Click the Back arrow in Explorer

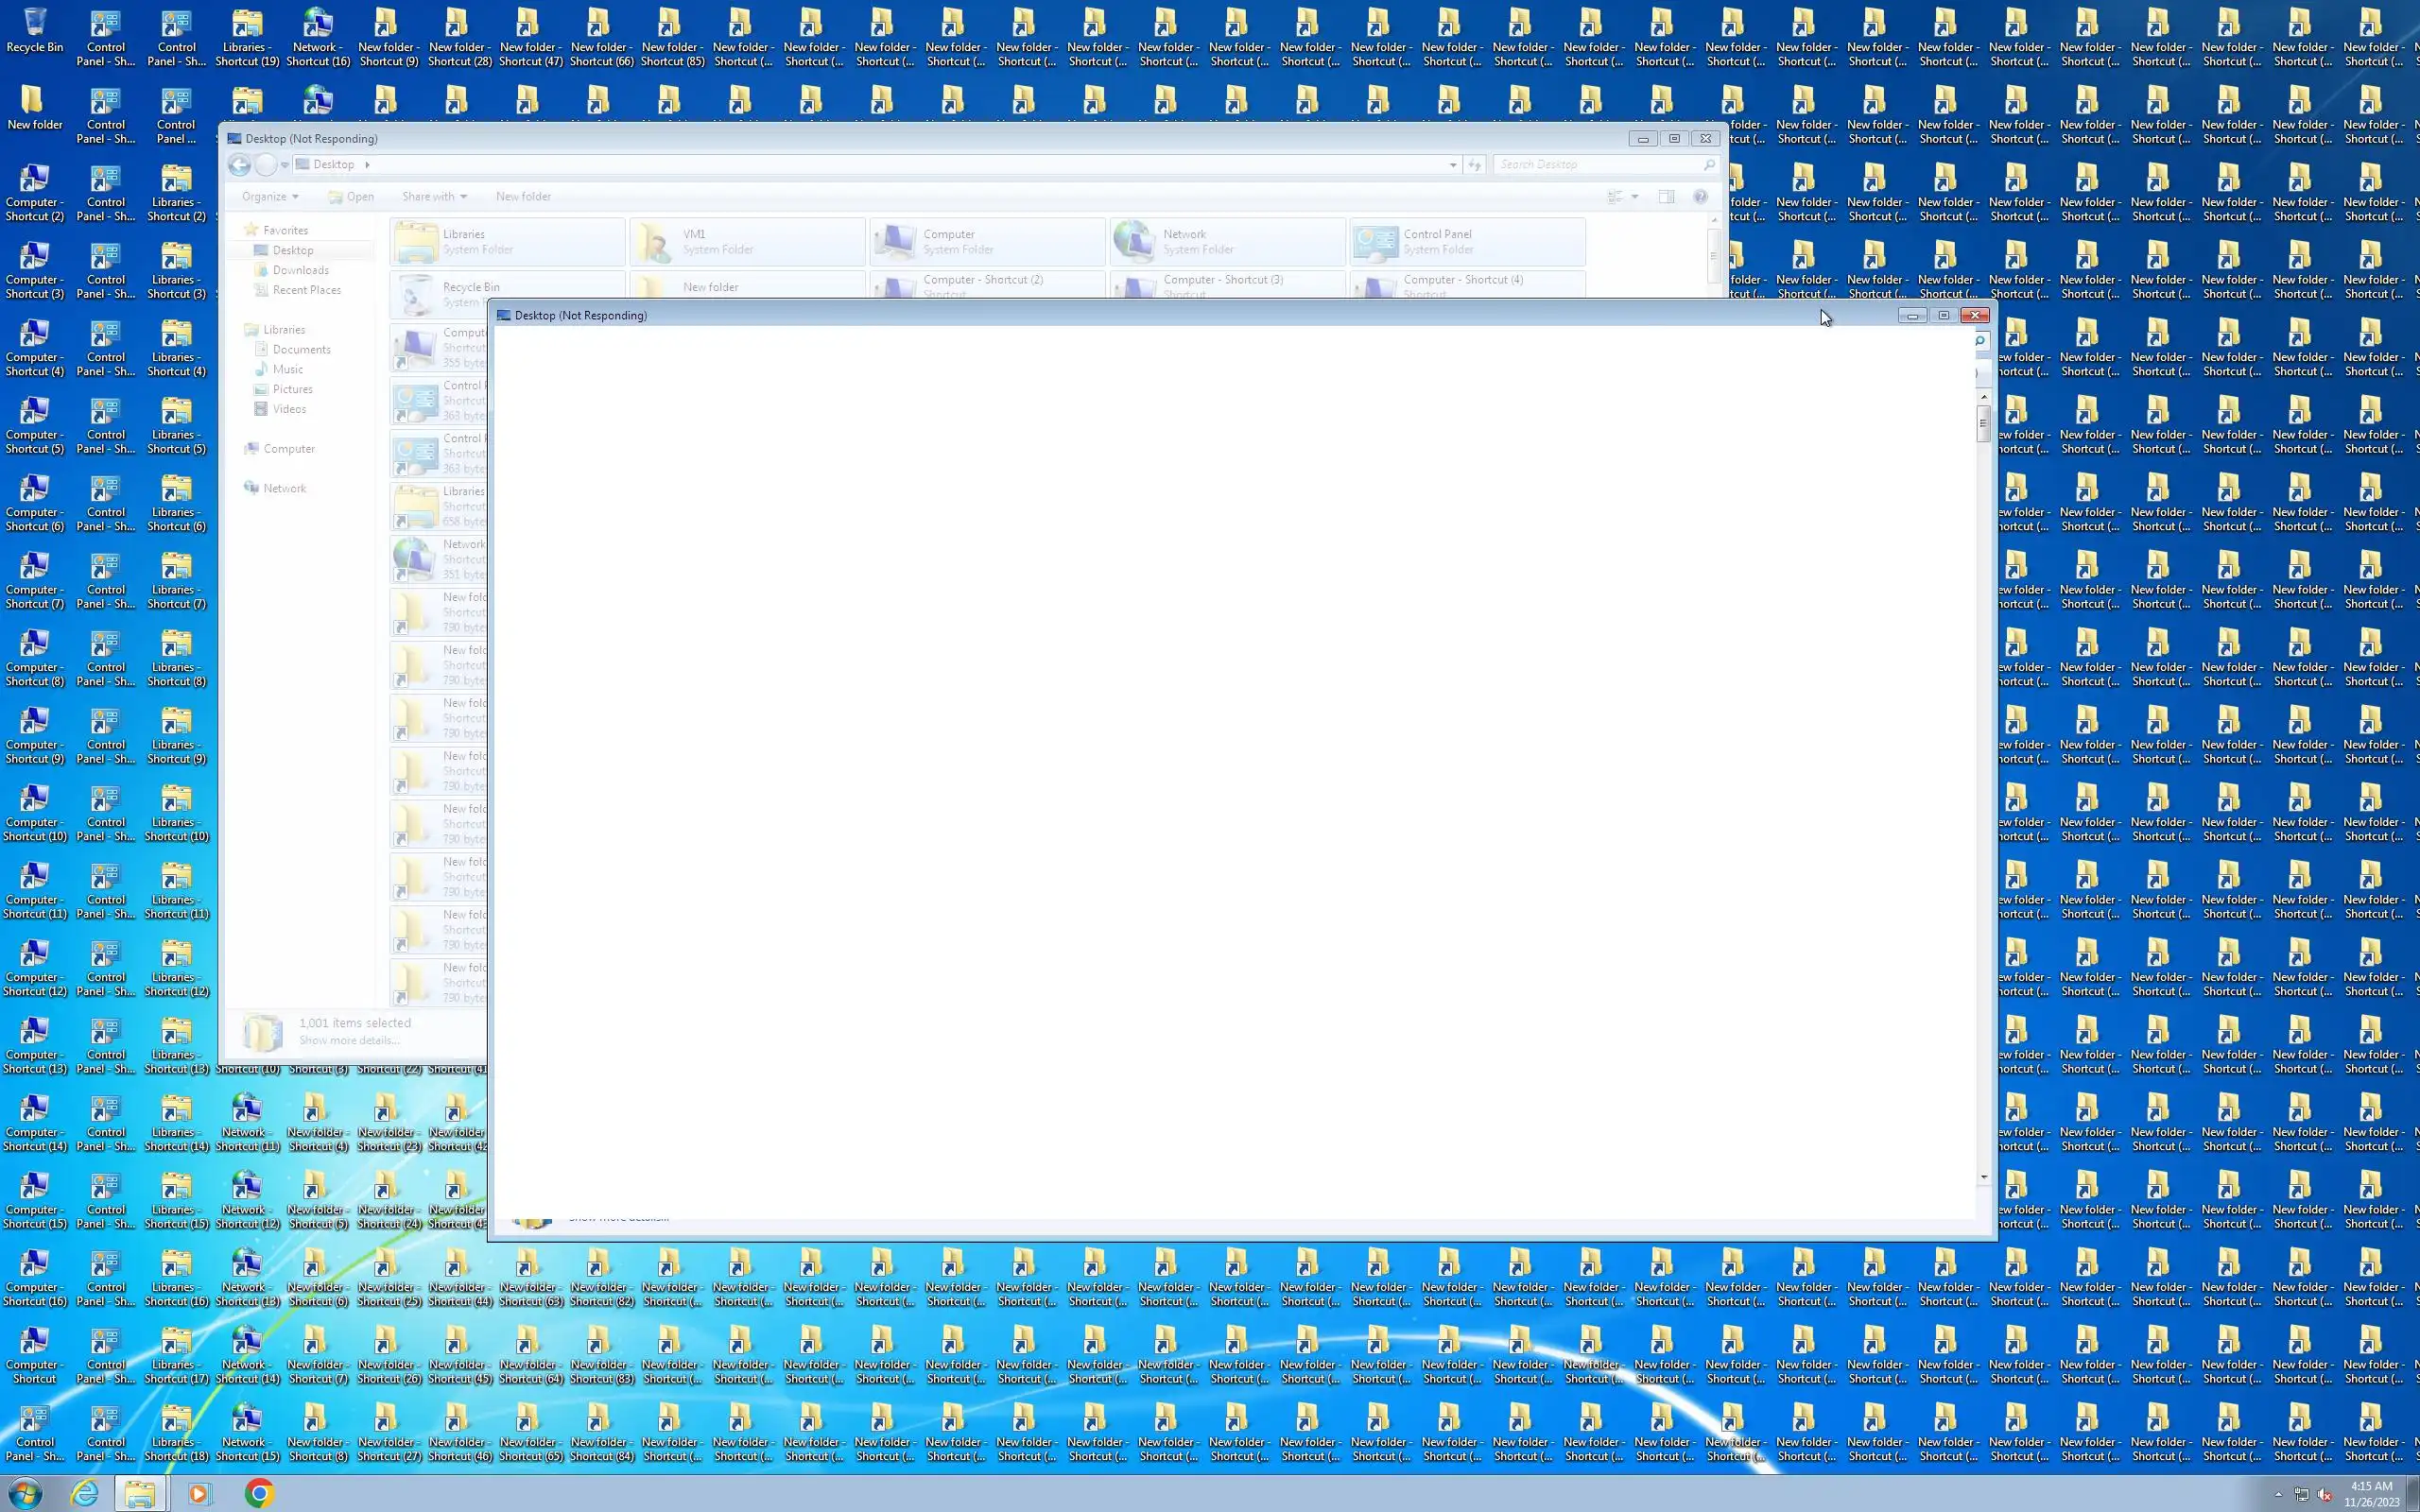tap(239, 165)
